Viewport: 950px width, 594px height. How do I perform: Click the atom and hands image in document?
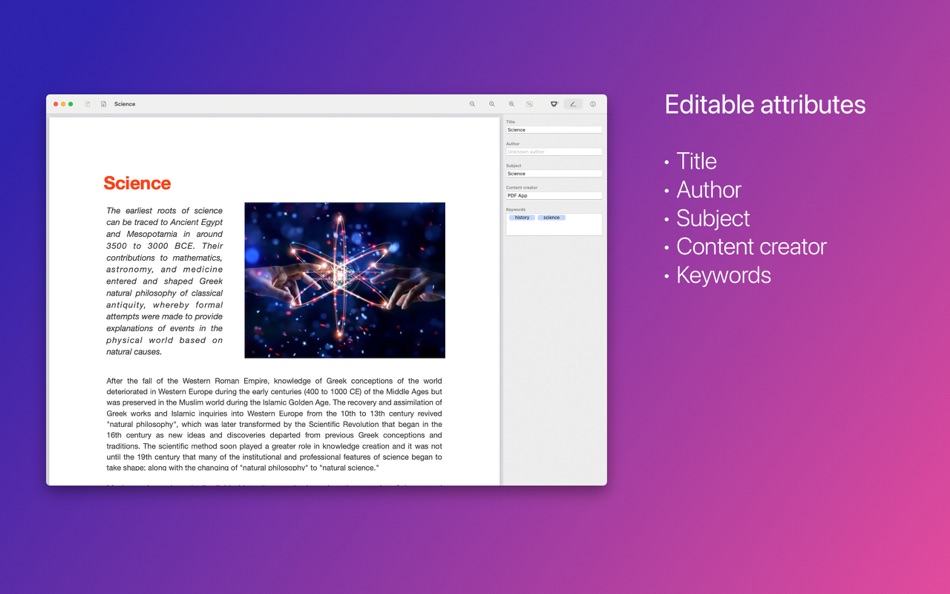click(x=345, y=280)
